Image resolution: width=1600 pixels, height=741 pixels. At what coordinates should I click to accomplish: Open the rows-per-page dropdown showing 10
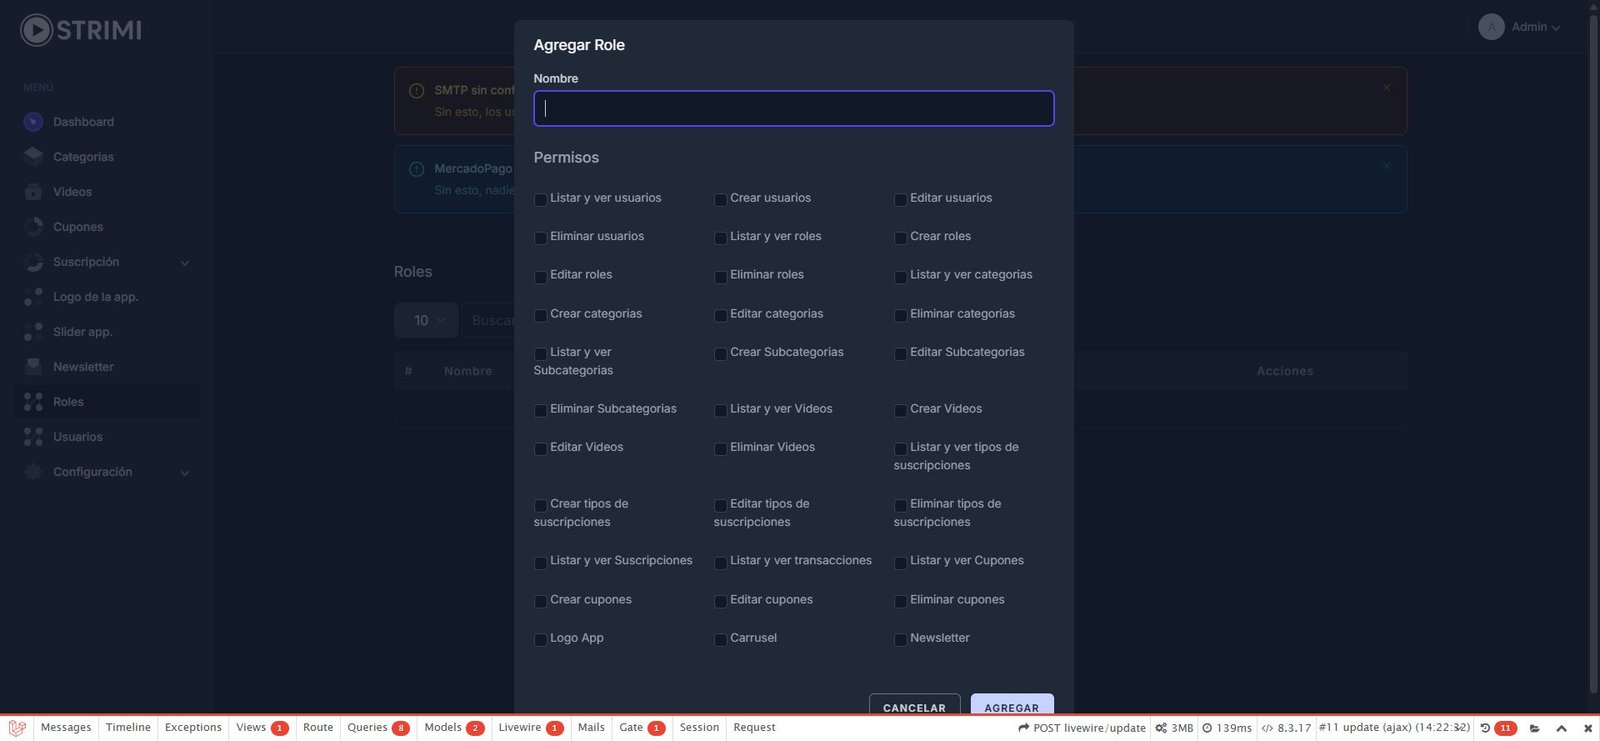426,320
